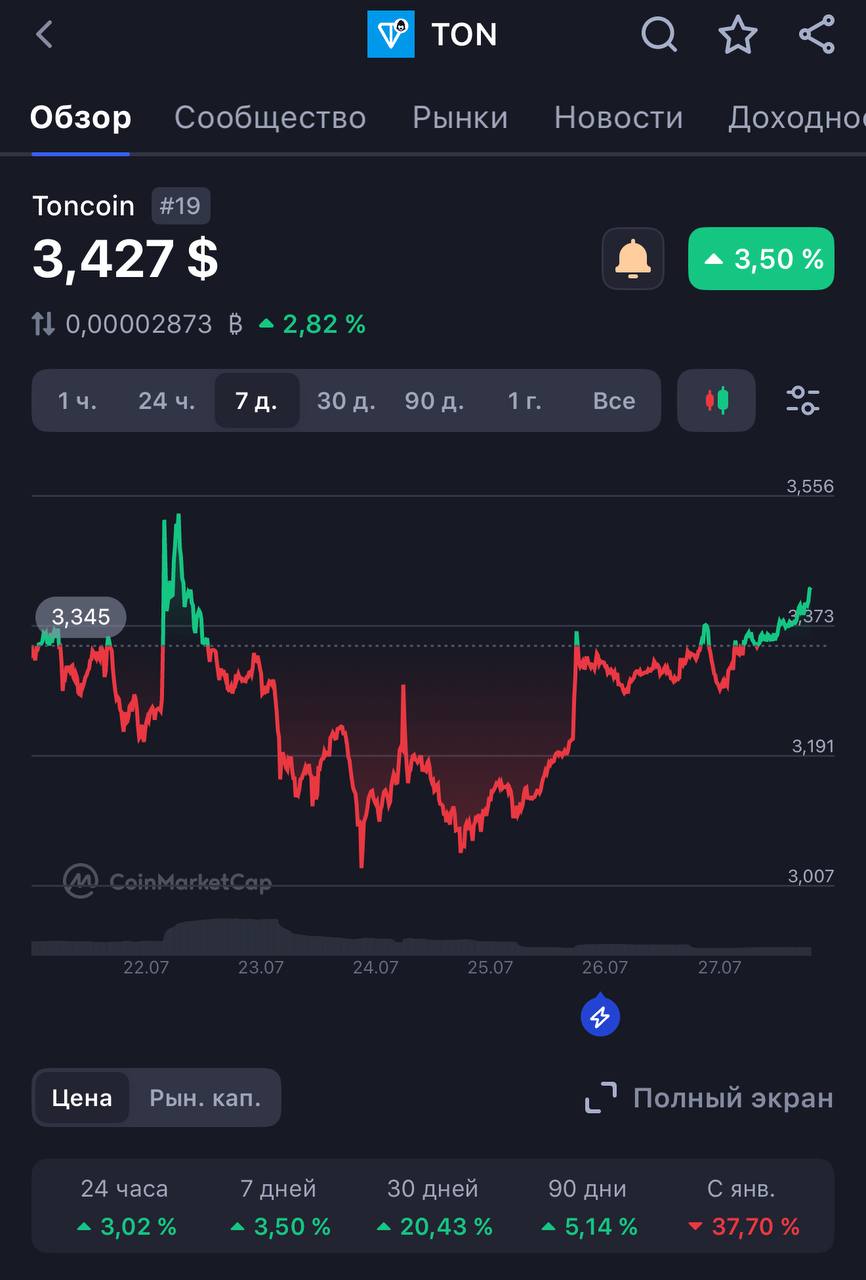The image size is (866, 1280).
Task: Tap the Toncoin name label
Action: [x=83, y=206]
